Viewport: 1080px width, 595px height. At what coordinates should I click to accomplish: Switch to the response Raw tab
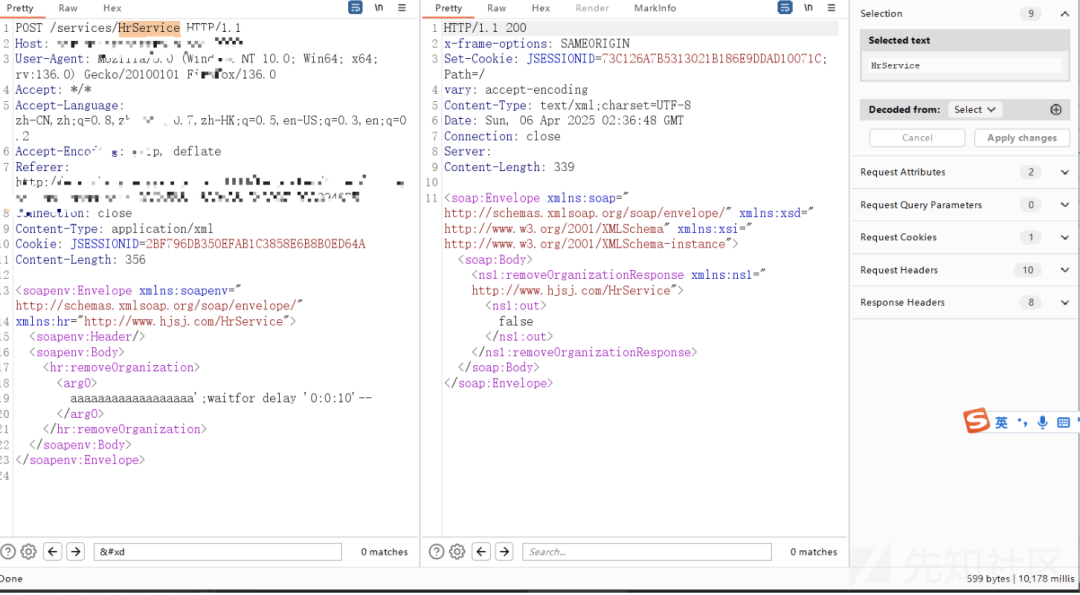click(497, 8)
